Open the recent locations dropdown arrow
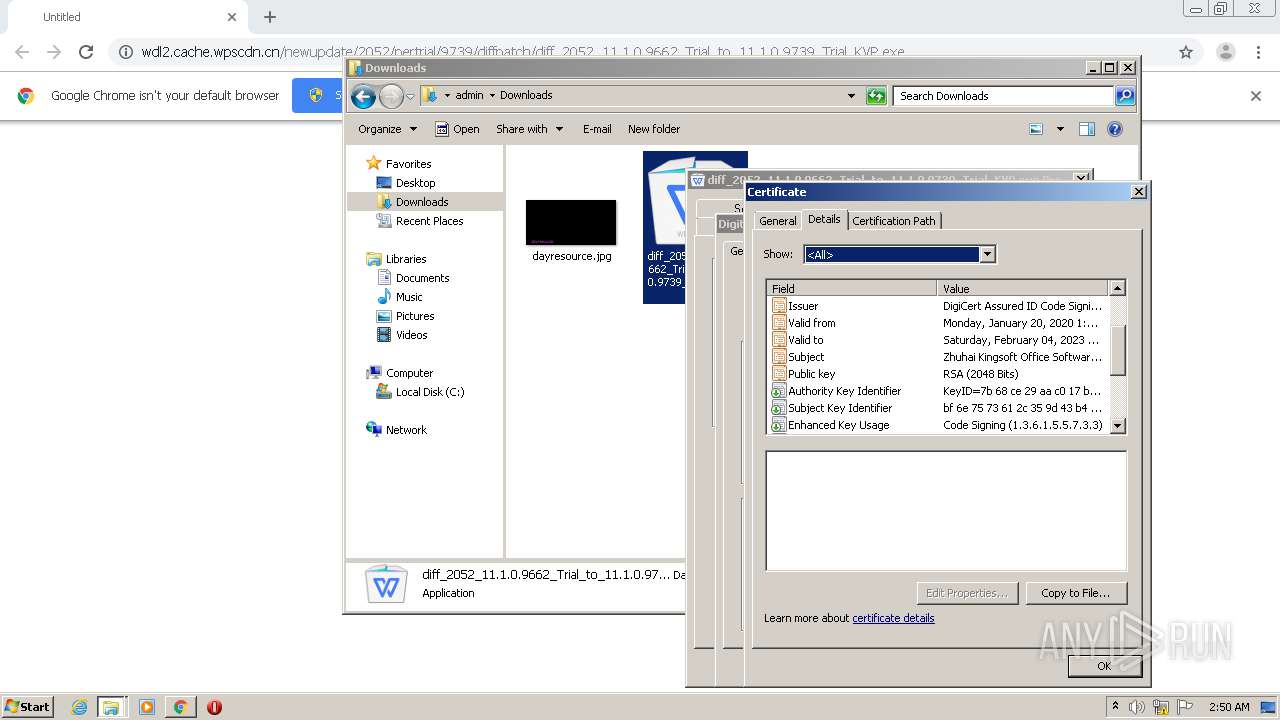 [x=410, y=96]
